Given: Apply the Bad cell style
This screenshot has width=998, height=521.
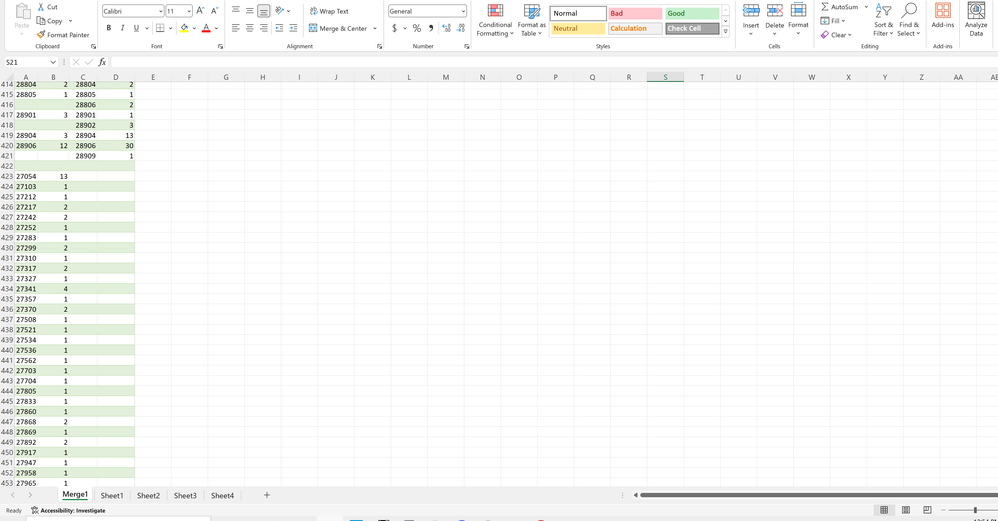Looking at the screenshot, I should click(x=635, y=13).
